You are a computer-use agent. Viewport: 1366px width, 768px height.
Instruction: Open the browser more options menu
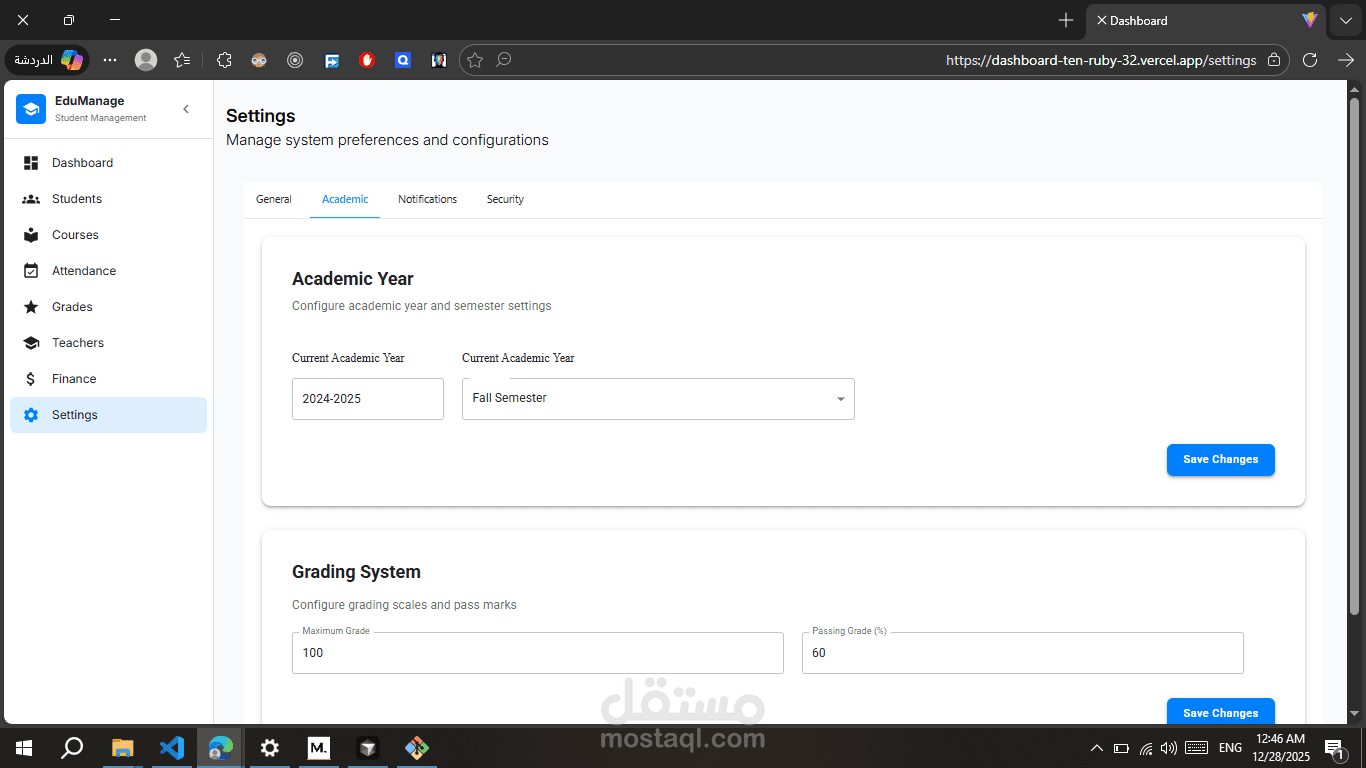[x=110, y=60]
